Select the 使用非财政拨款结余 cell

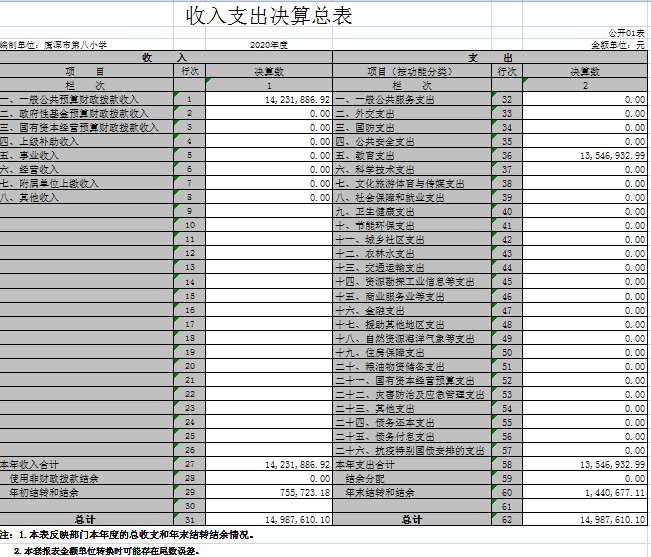click(x=86, y=479)
